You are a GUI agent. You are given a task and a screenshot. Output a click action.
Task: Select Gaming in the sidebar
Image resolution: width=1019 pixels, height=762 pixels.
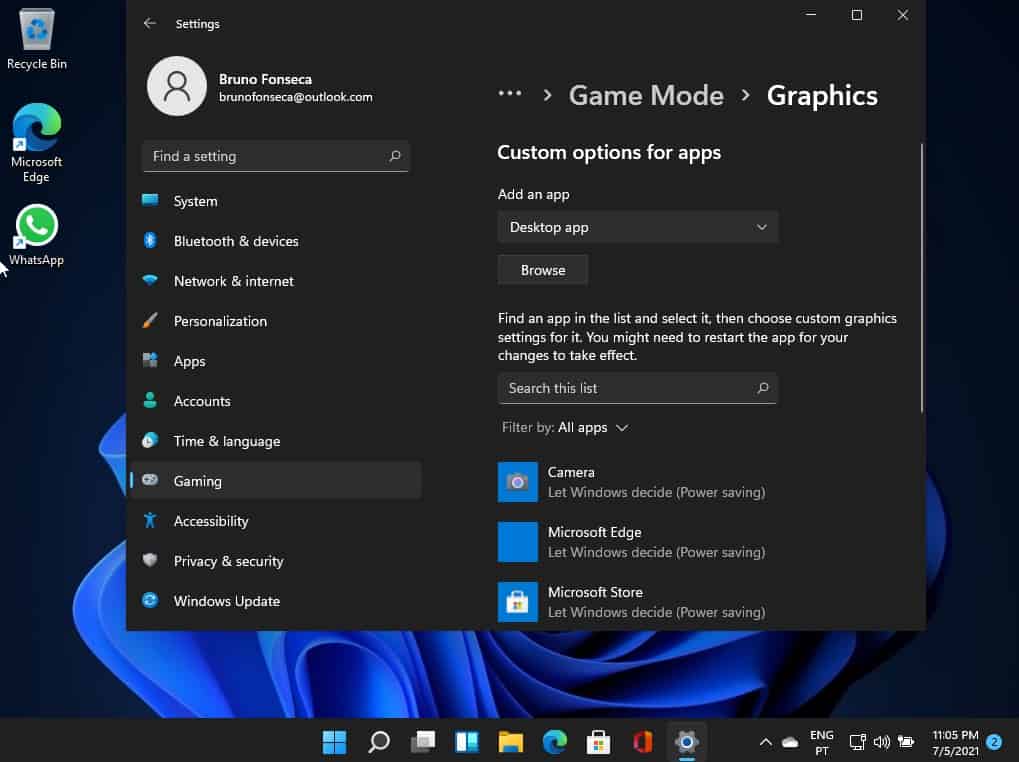click(x=276, y=481)
